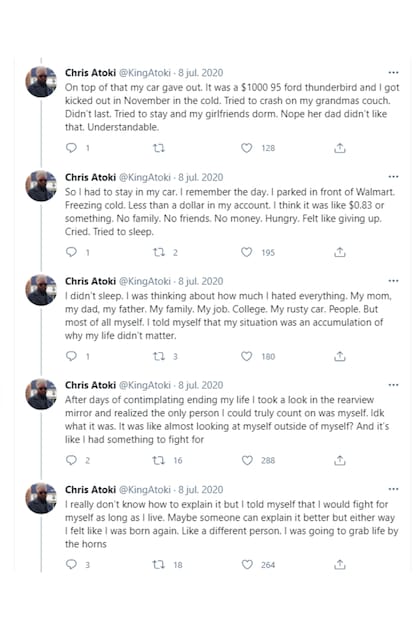The image size is (420, 630).
Task: Open the @KingAtoki handle on the last tweet
Action: (x=145, y=490)
